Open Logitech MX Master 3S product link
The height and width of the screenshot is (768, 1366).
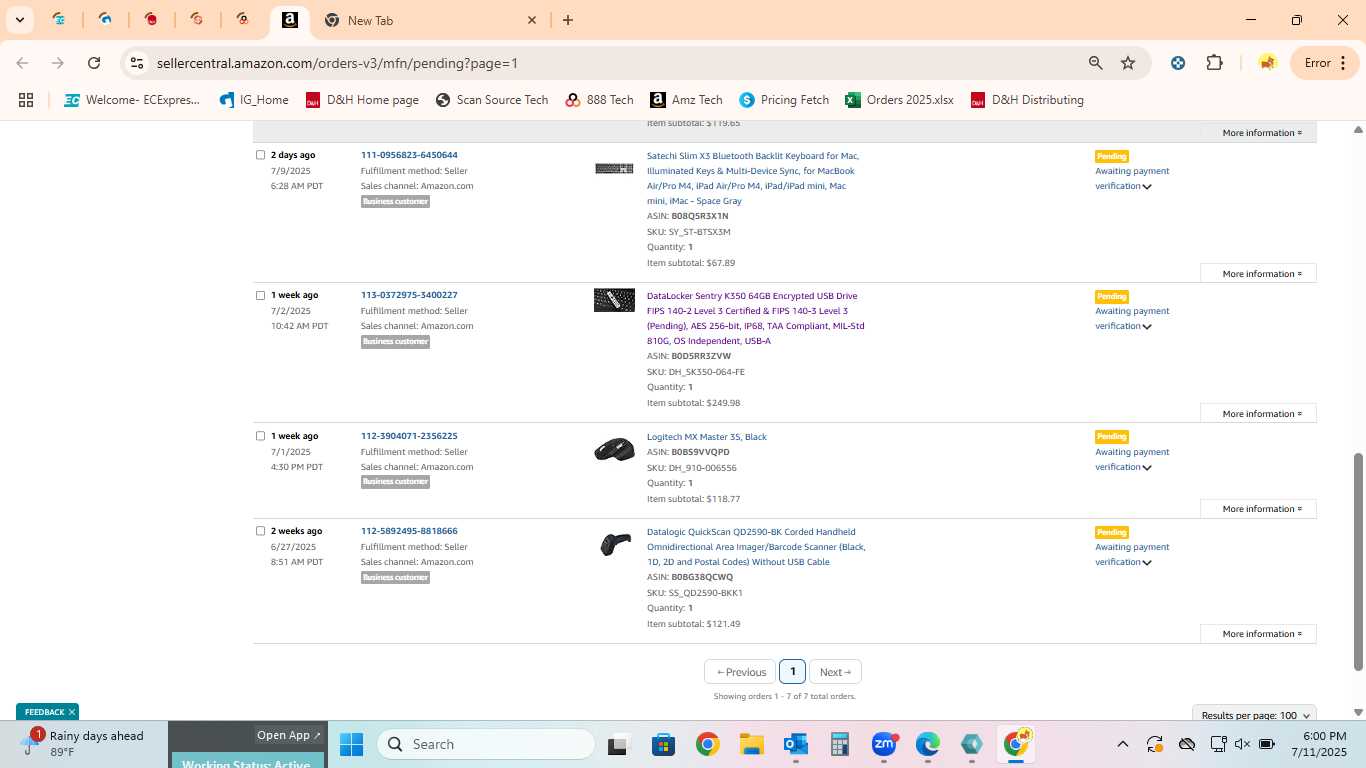pos(707,437)
